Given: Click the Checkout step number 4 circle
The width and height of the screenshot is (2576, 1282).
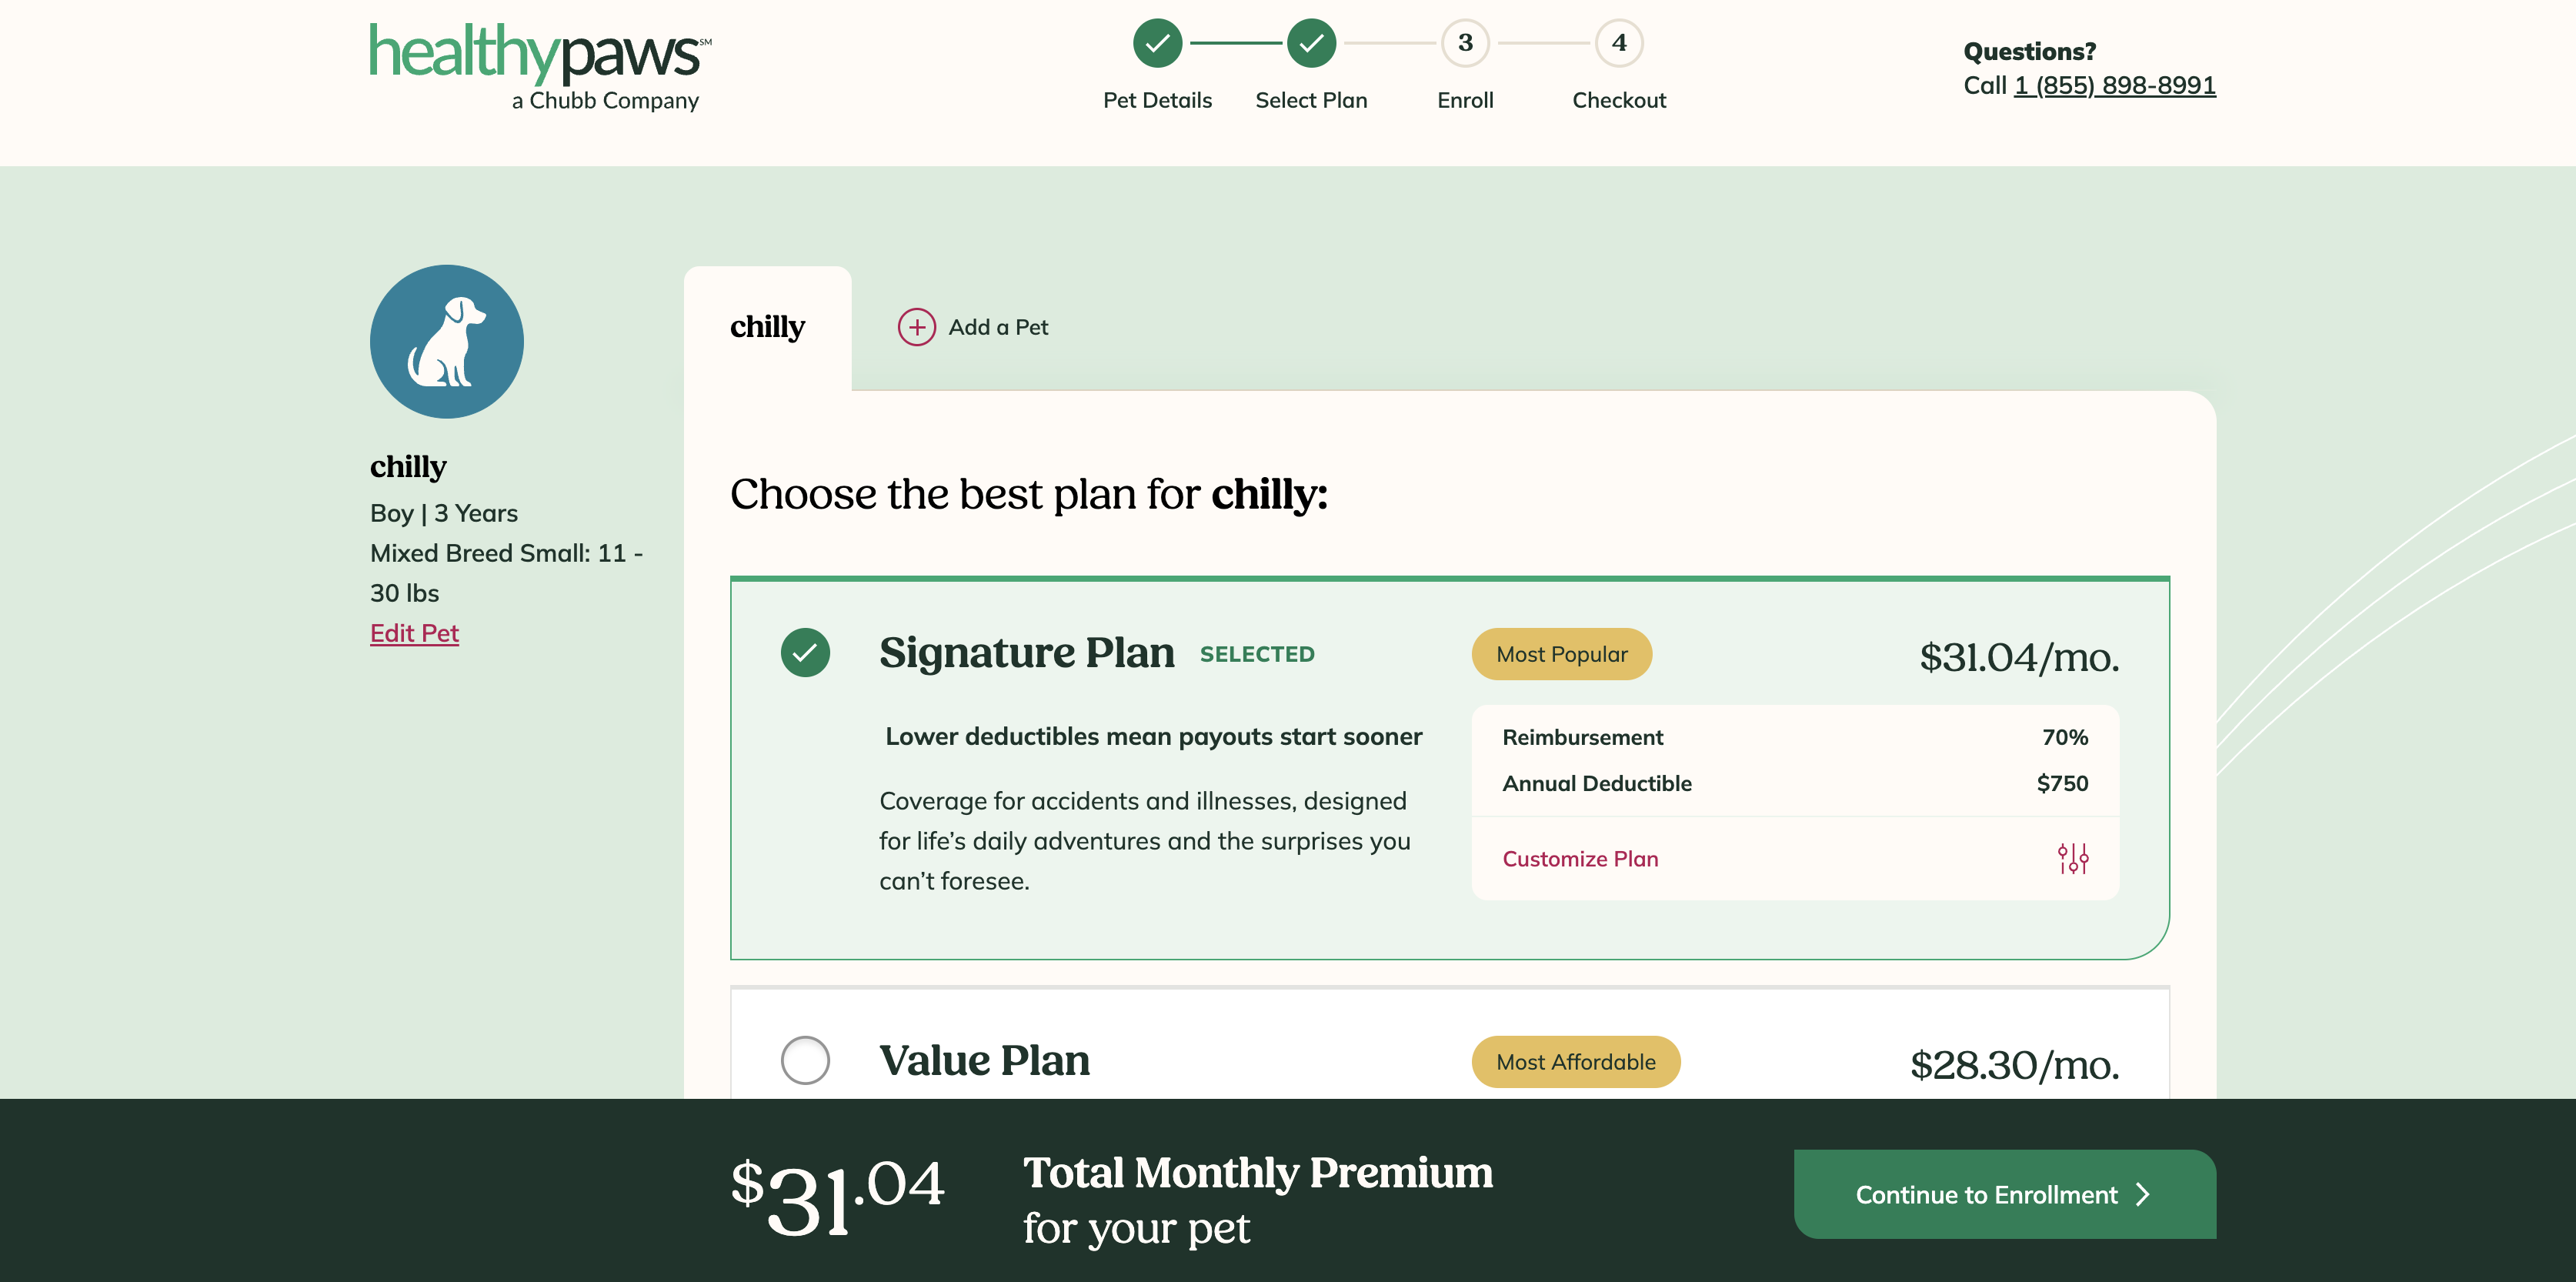Looking at the screenshot, I should [x=1619, y=43].
